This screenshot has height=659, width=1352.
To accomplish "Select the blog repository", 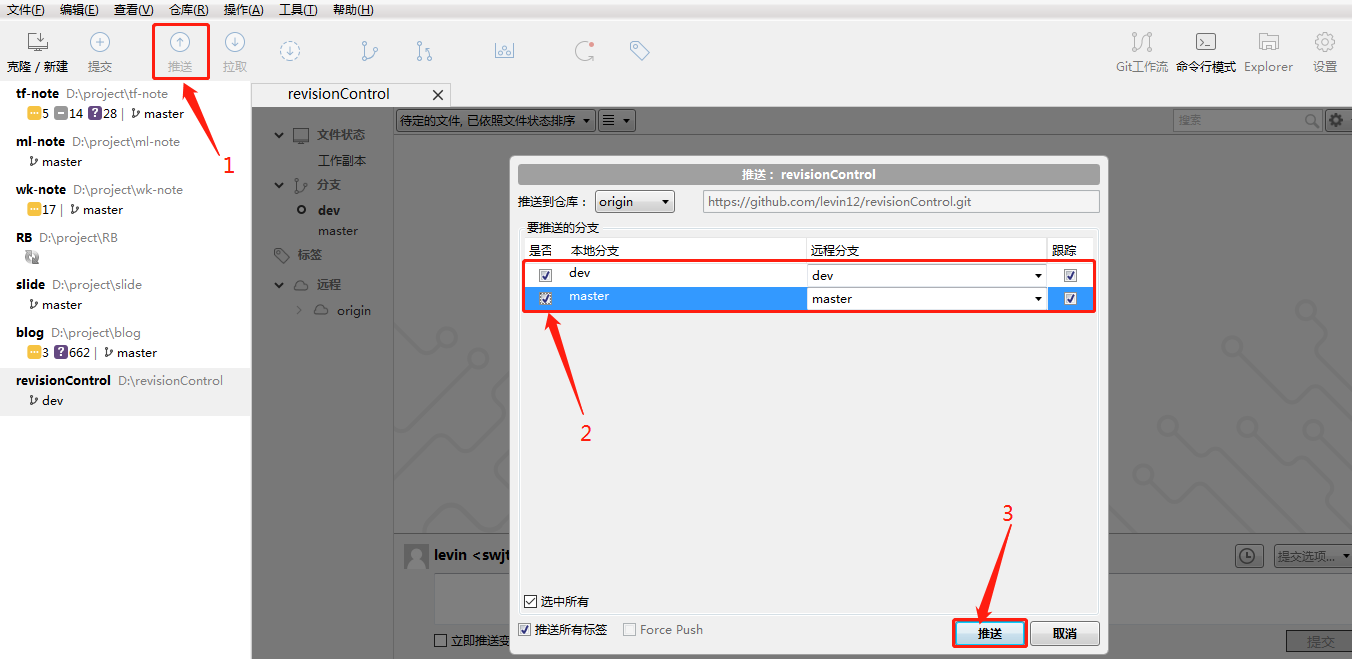I will pyautogui.click(x=125, y=342).
